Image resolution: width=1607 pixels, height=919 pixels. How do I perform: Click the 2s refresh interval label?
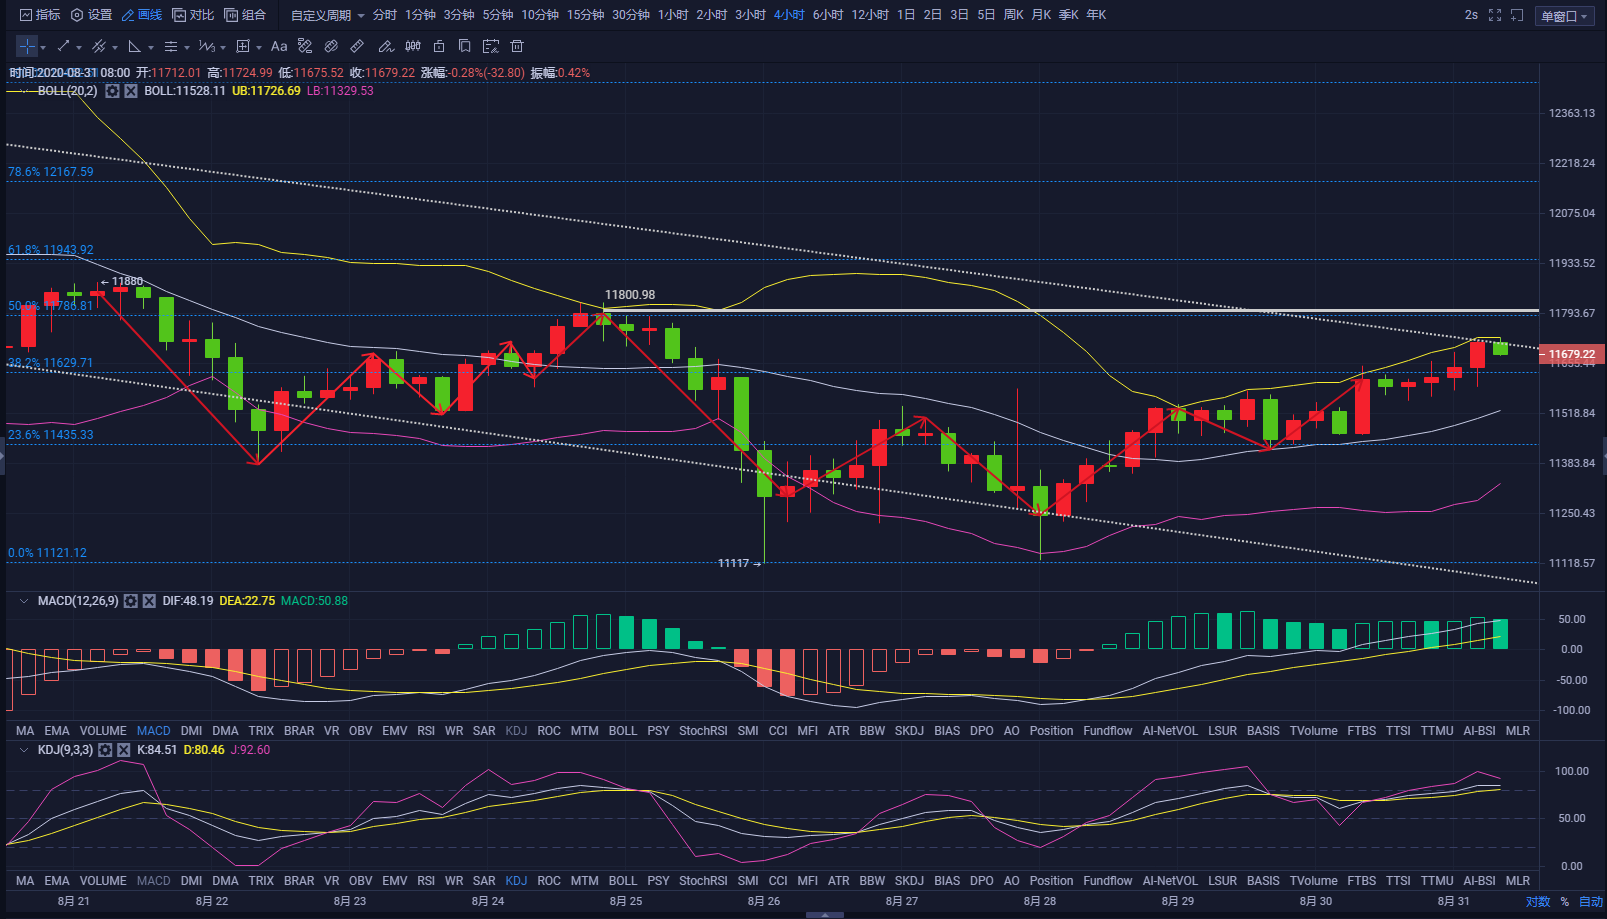click(x=1471, y=15)
